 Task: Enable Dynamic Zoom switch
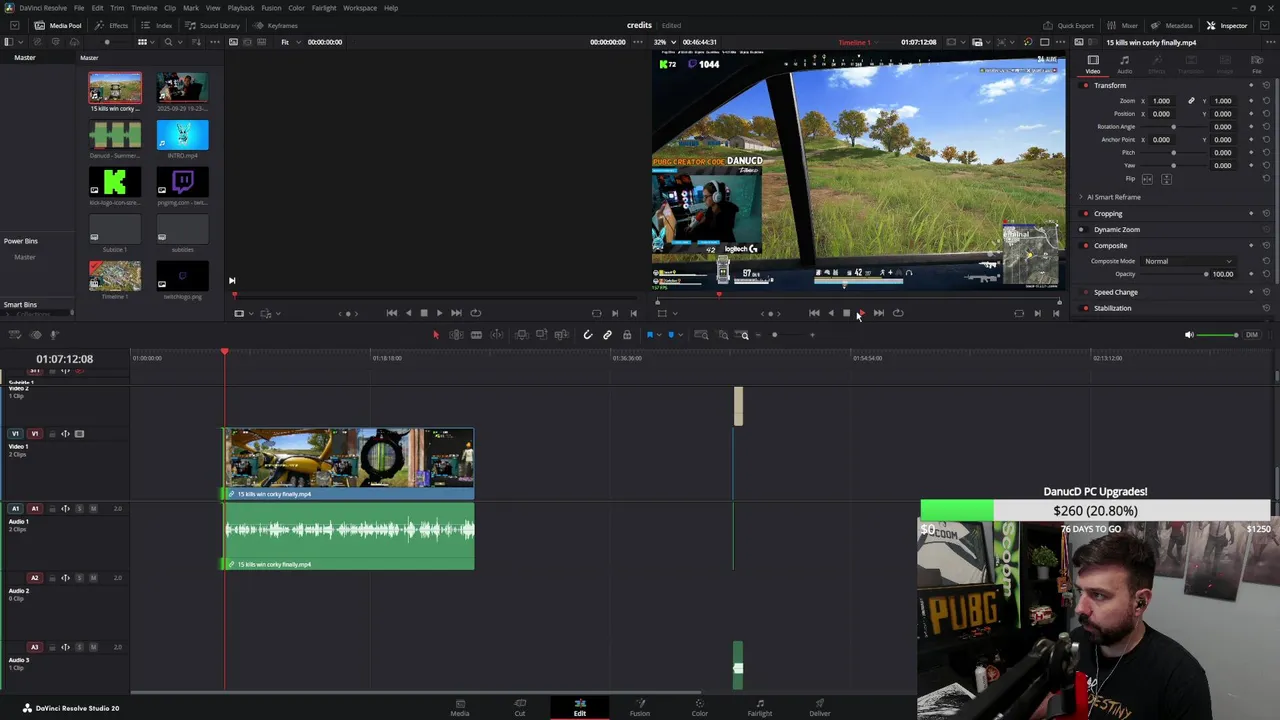pyautogui.click(x=1085, y=229)
